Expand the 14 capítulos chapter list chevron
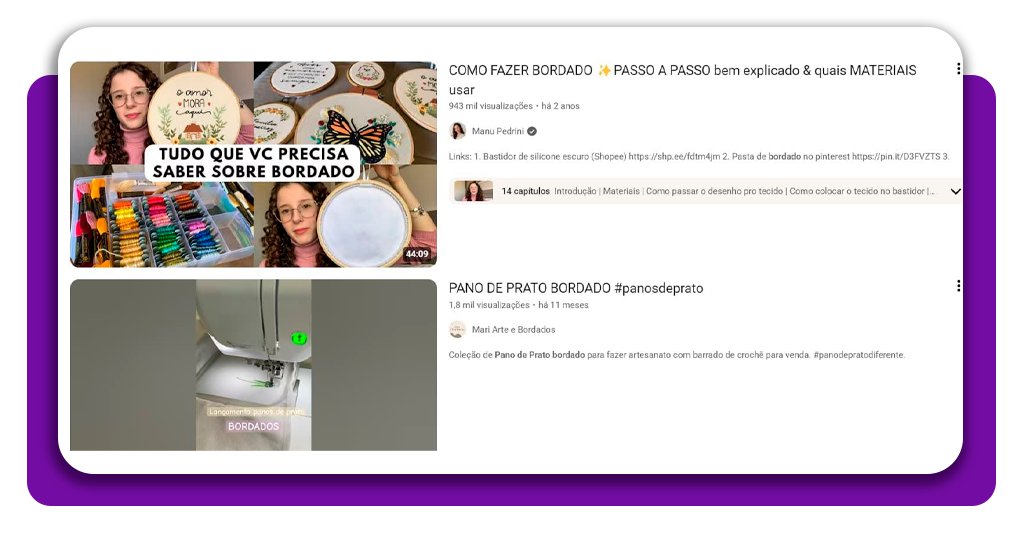The image size is (1024, 536). pyautogui.click(x=955, y=191)
